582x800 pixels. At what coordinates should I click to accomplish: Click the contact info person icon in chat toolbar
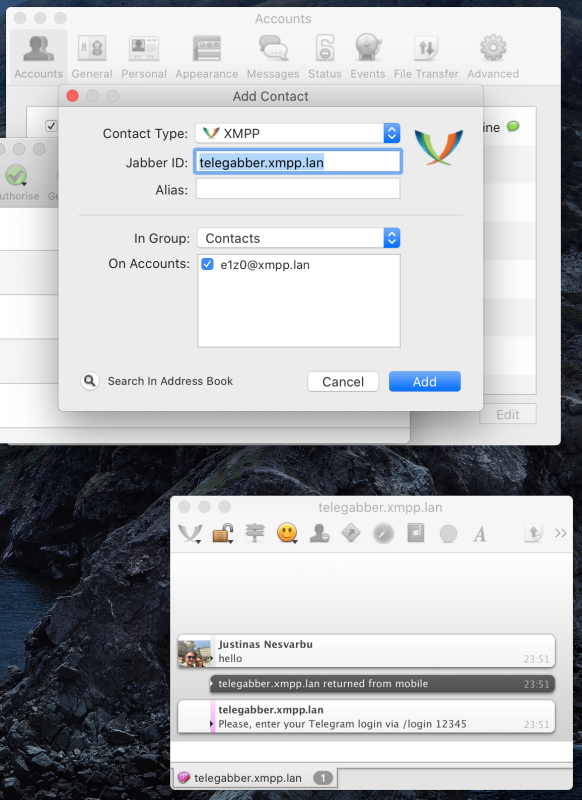[x=319, y=533]
